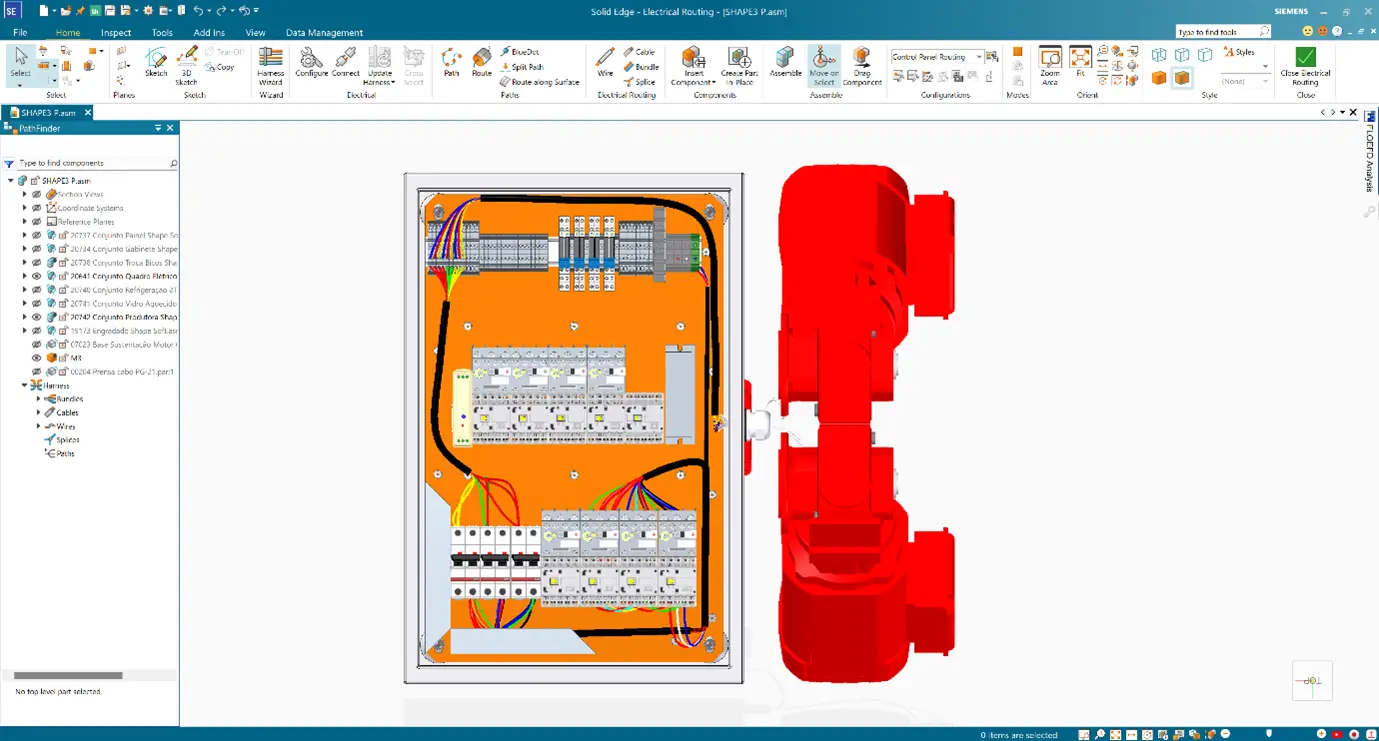Show the 20742 Conjunto Produtora component

coord(36,316)
